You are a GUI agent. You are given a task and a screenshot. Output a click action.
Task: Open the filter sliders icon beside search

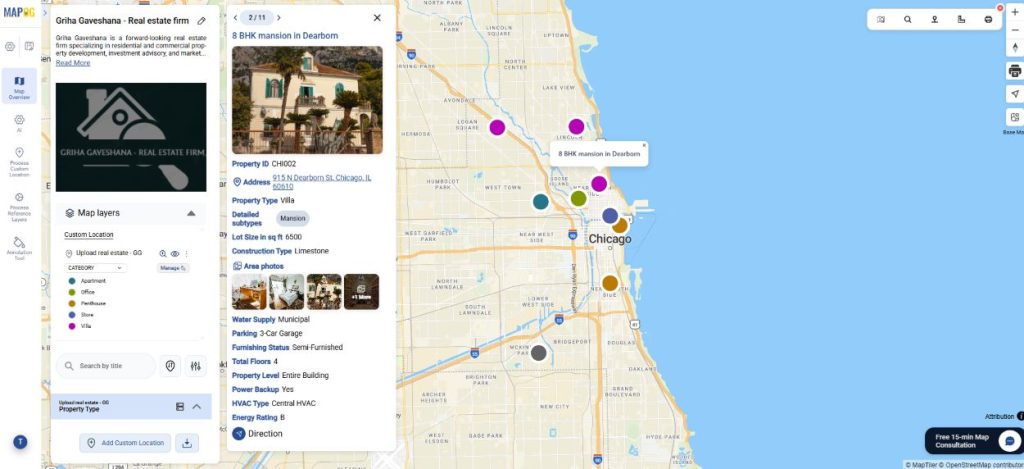pyautogui.click(x=195, y=366)
